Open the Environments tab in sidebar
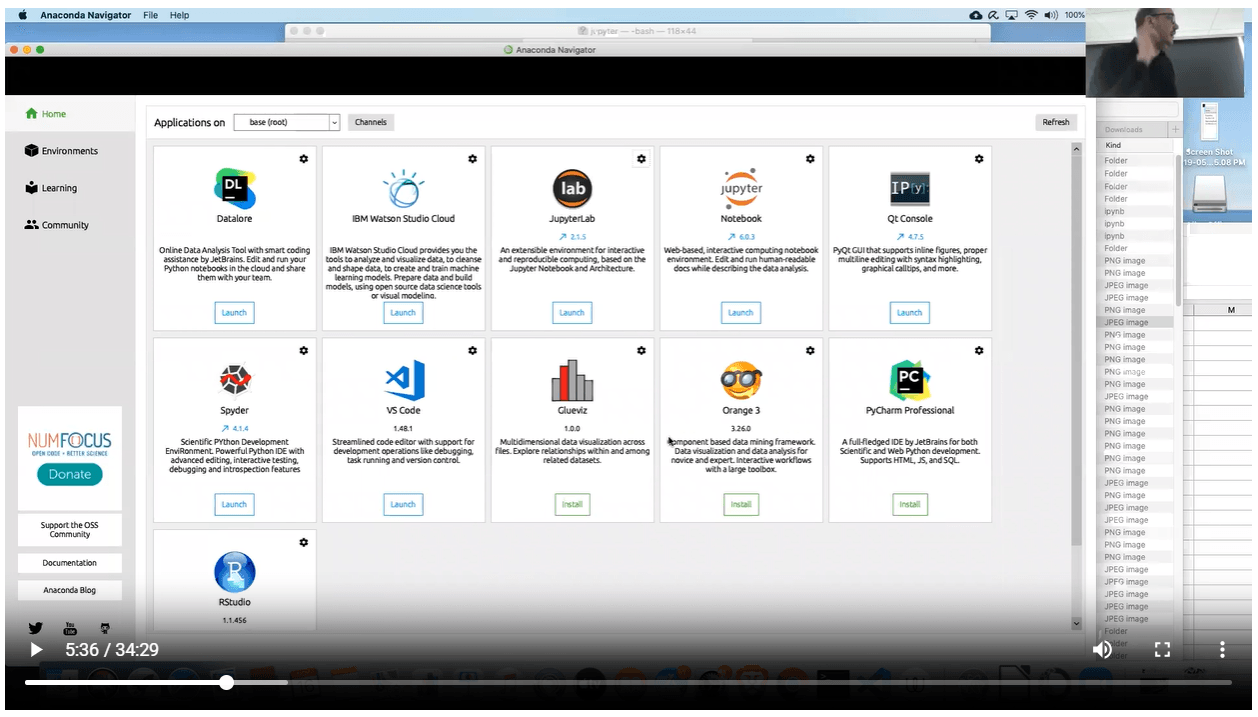Viewport: 1258px width, 717px height. pos(69,151)
